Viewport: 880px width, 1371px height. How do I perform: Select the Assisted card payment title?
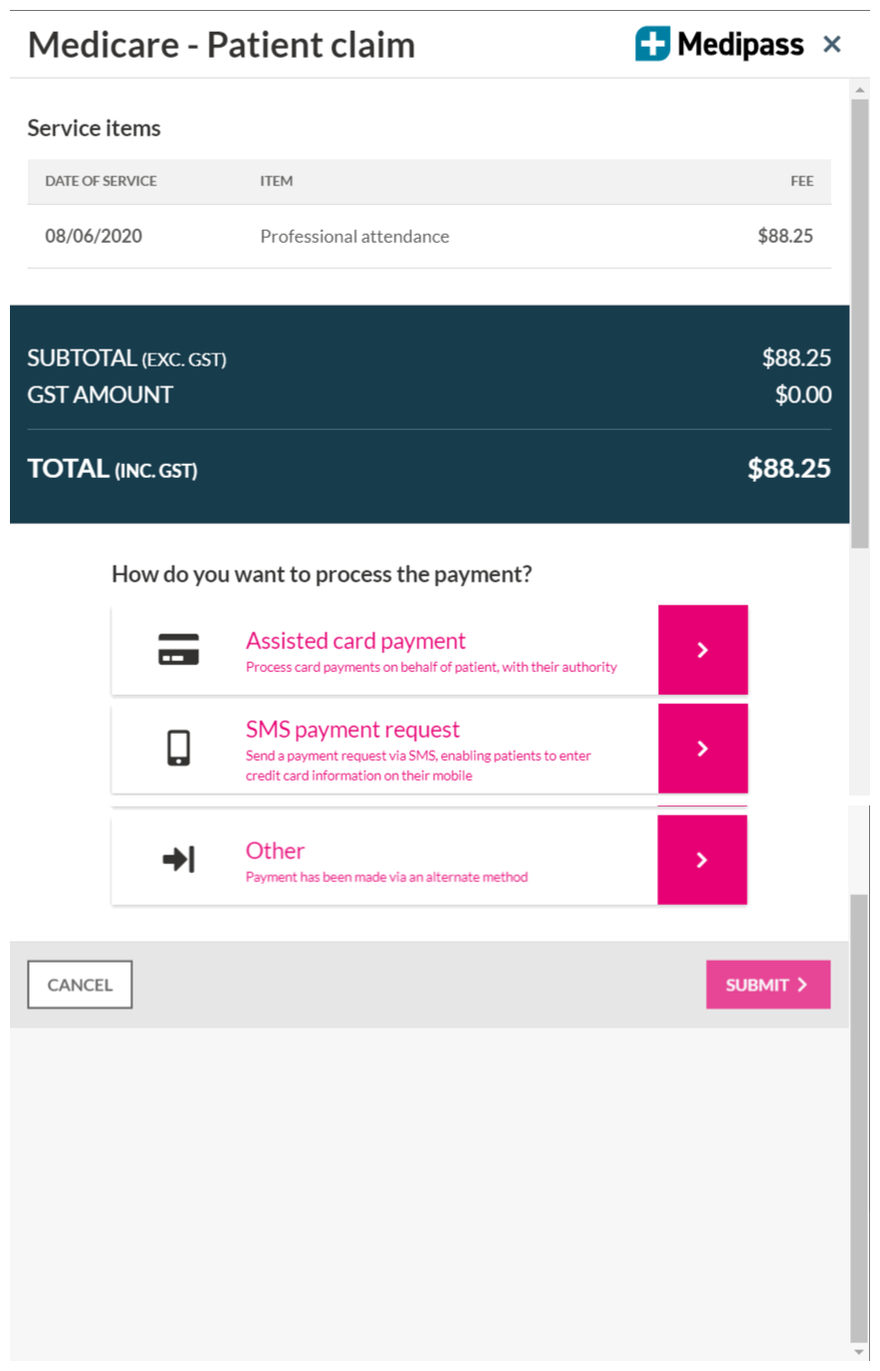click(355, 641)
